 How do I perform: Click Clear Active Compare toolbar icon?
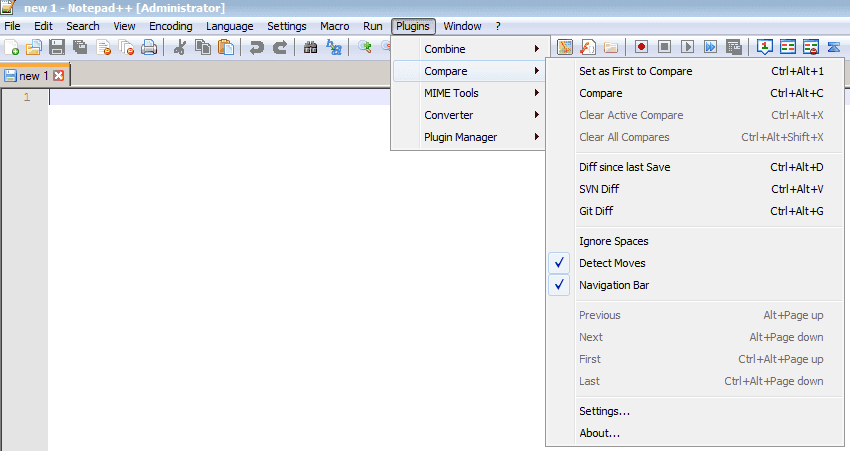point(811,47)
